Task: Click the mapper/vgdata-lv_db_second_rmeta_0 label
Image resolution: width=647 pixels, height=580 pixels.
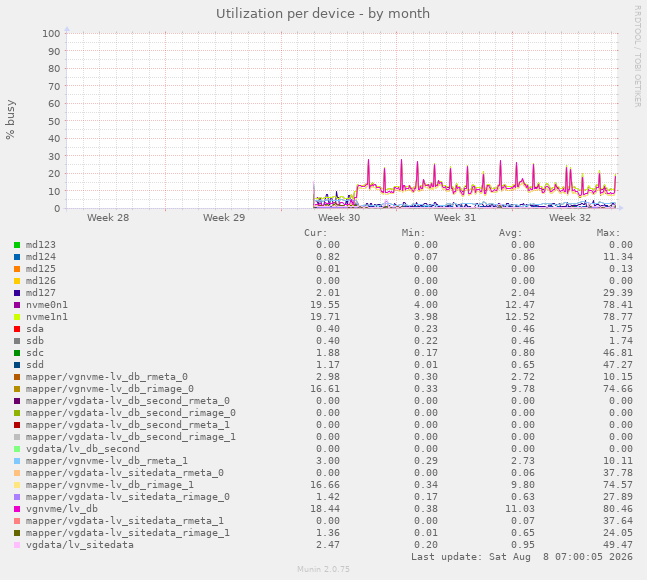Action: [128, 401]
